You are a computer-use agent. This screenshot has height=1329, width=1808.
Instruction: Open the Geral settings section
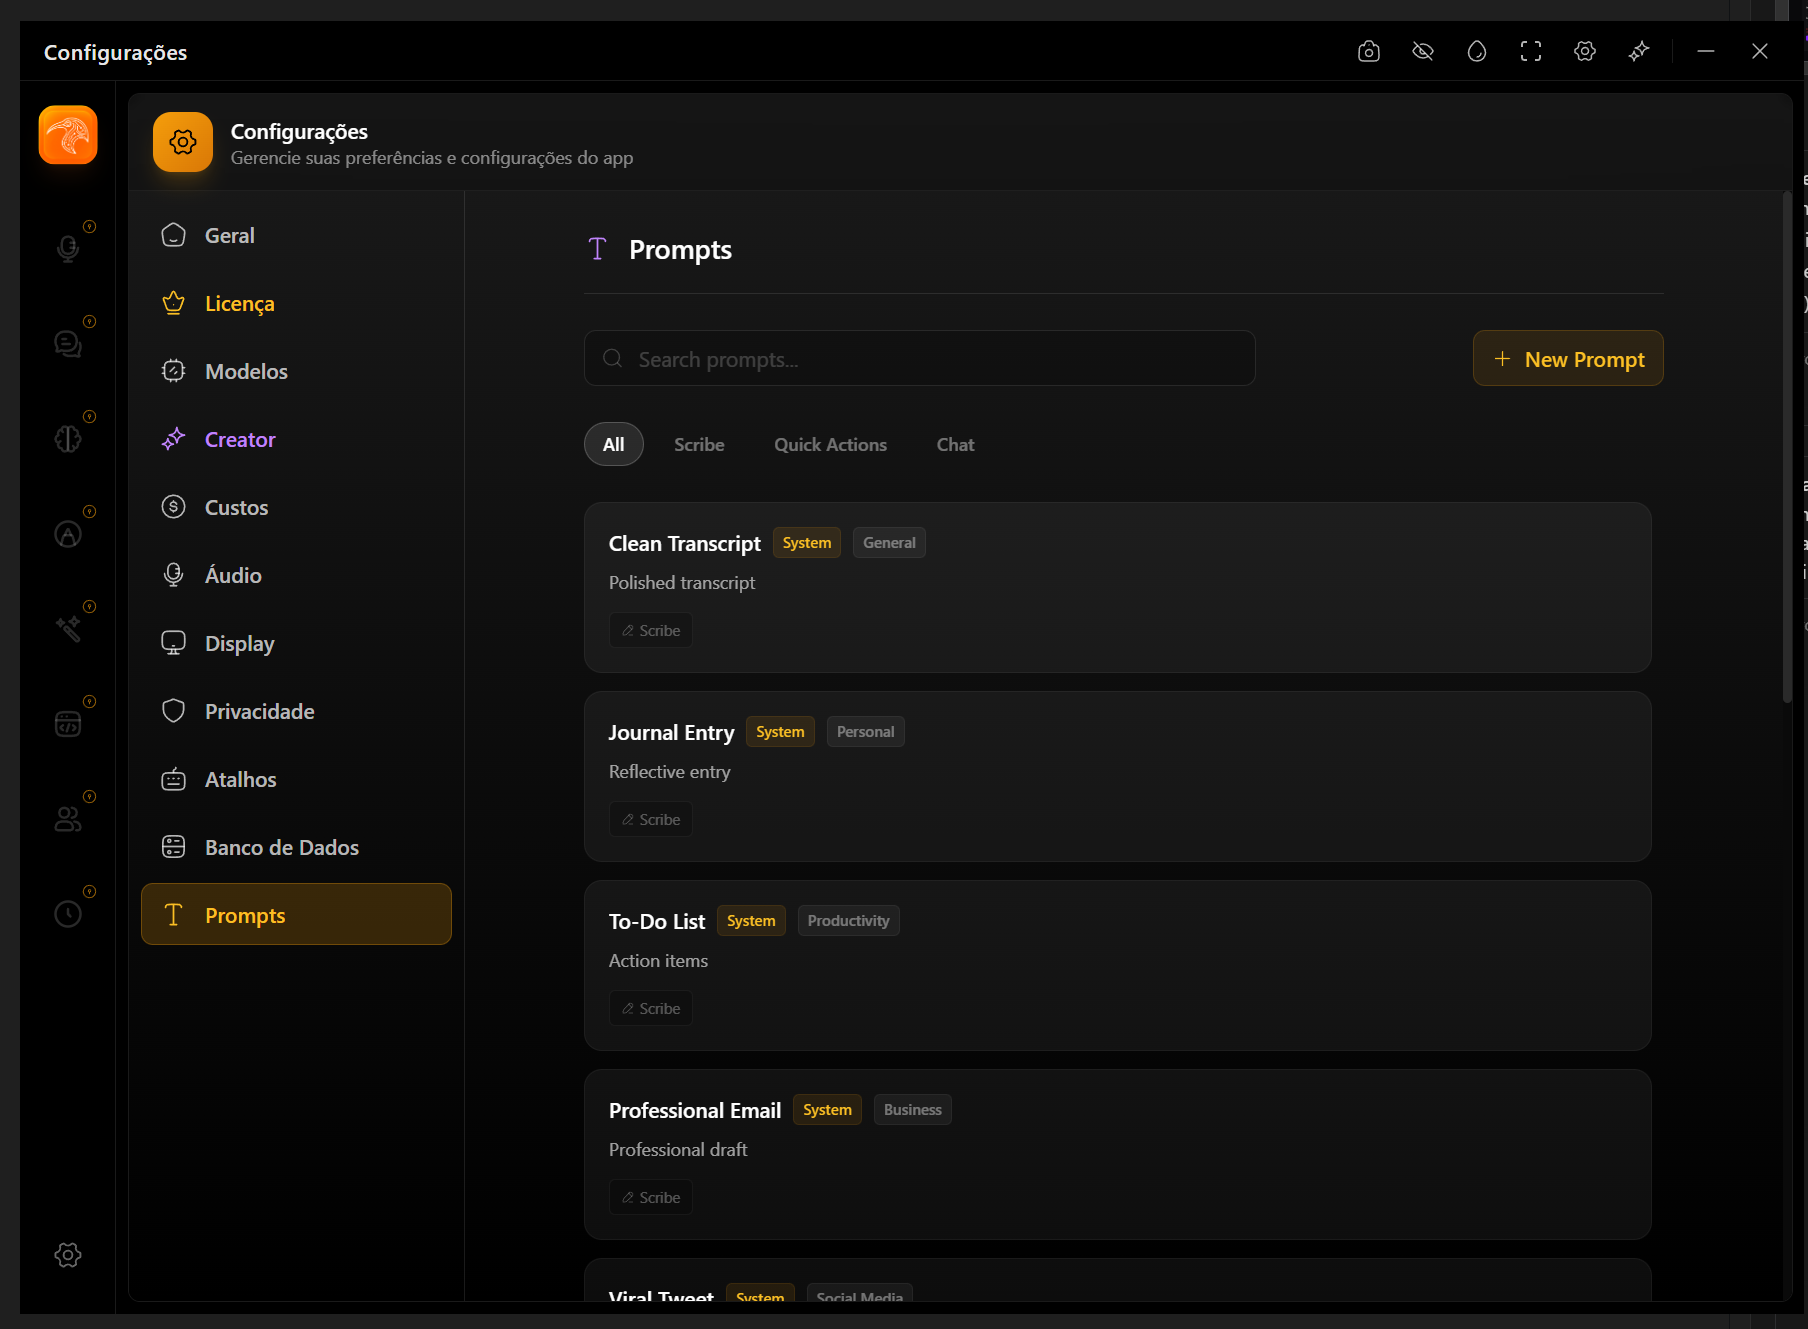[296, 235]
